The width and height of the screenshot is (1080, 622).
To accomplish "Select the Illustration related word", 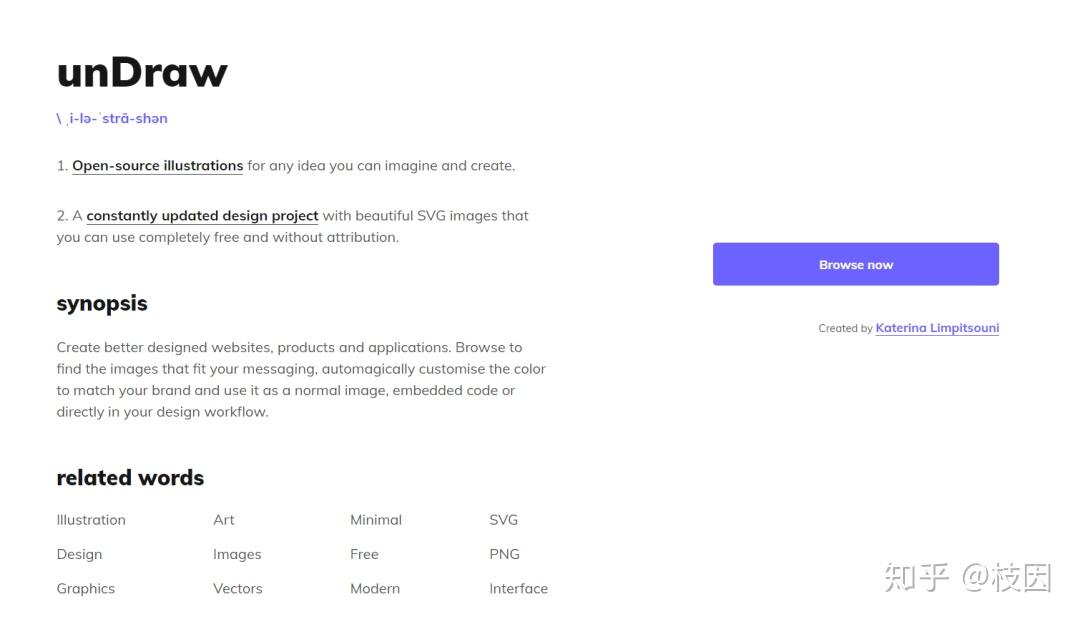I will point(91,520).
